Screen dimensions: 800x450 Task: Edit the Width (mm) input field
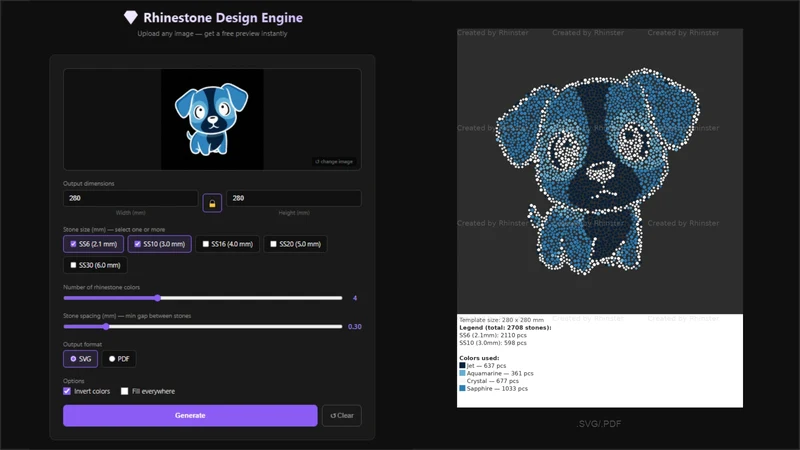(x=131, y=198)
